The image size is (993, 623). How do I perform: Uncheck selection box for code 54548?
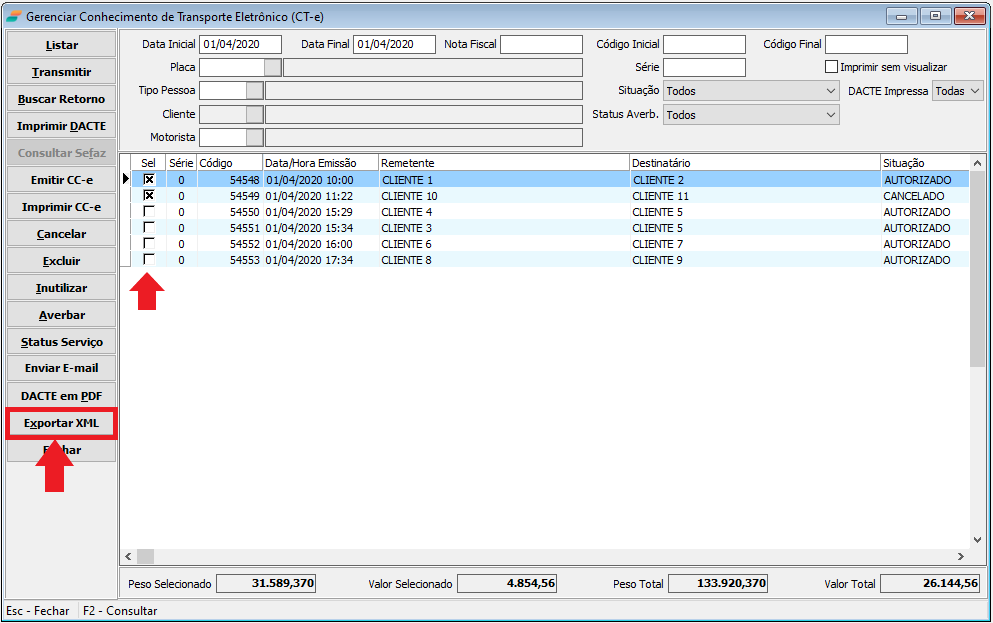(x=149, y=180)
